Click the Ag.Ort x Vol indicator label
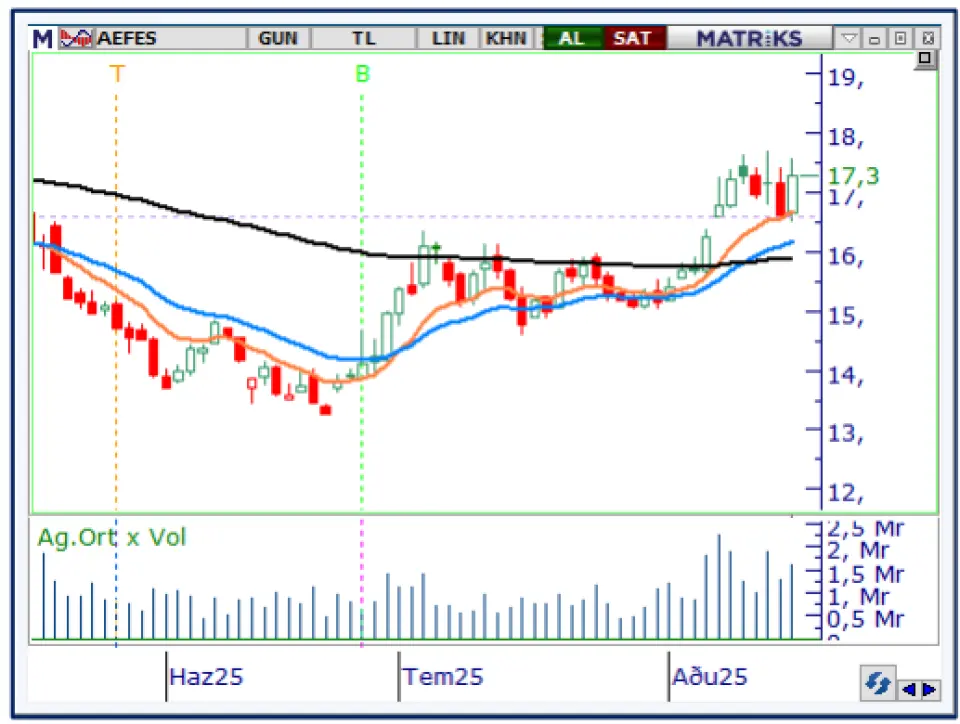This screenshot has width=960, height=724. point(112,537)
